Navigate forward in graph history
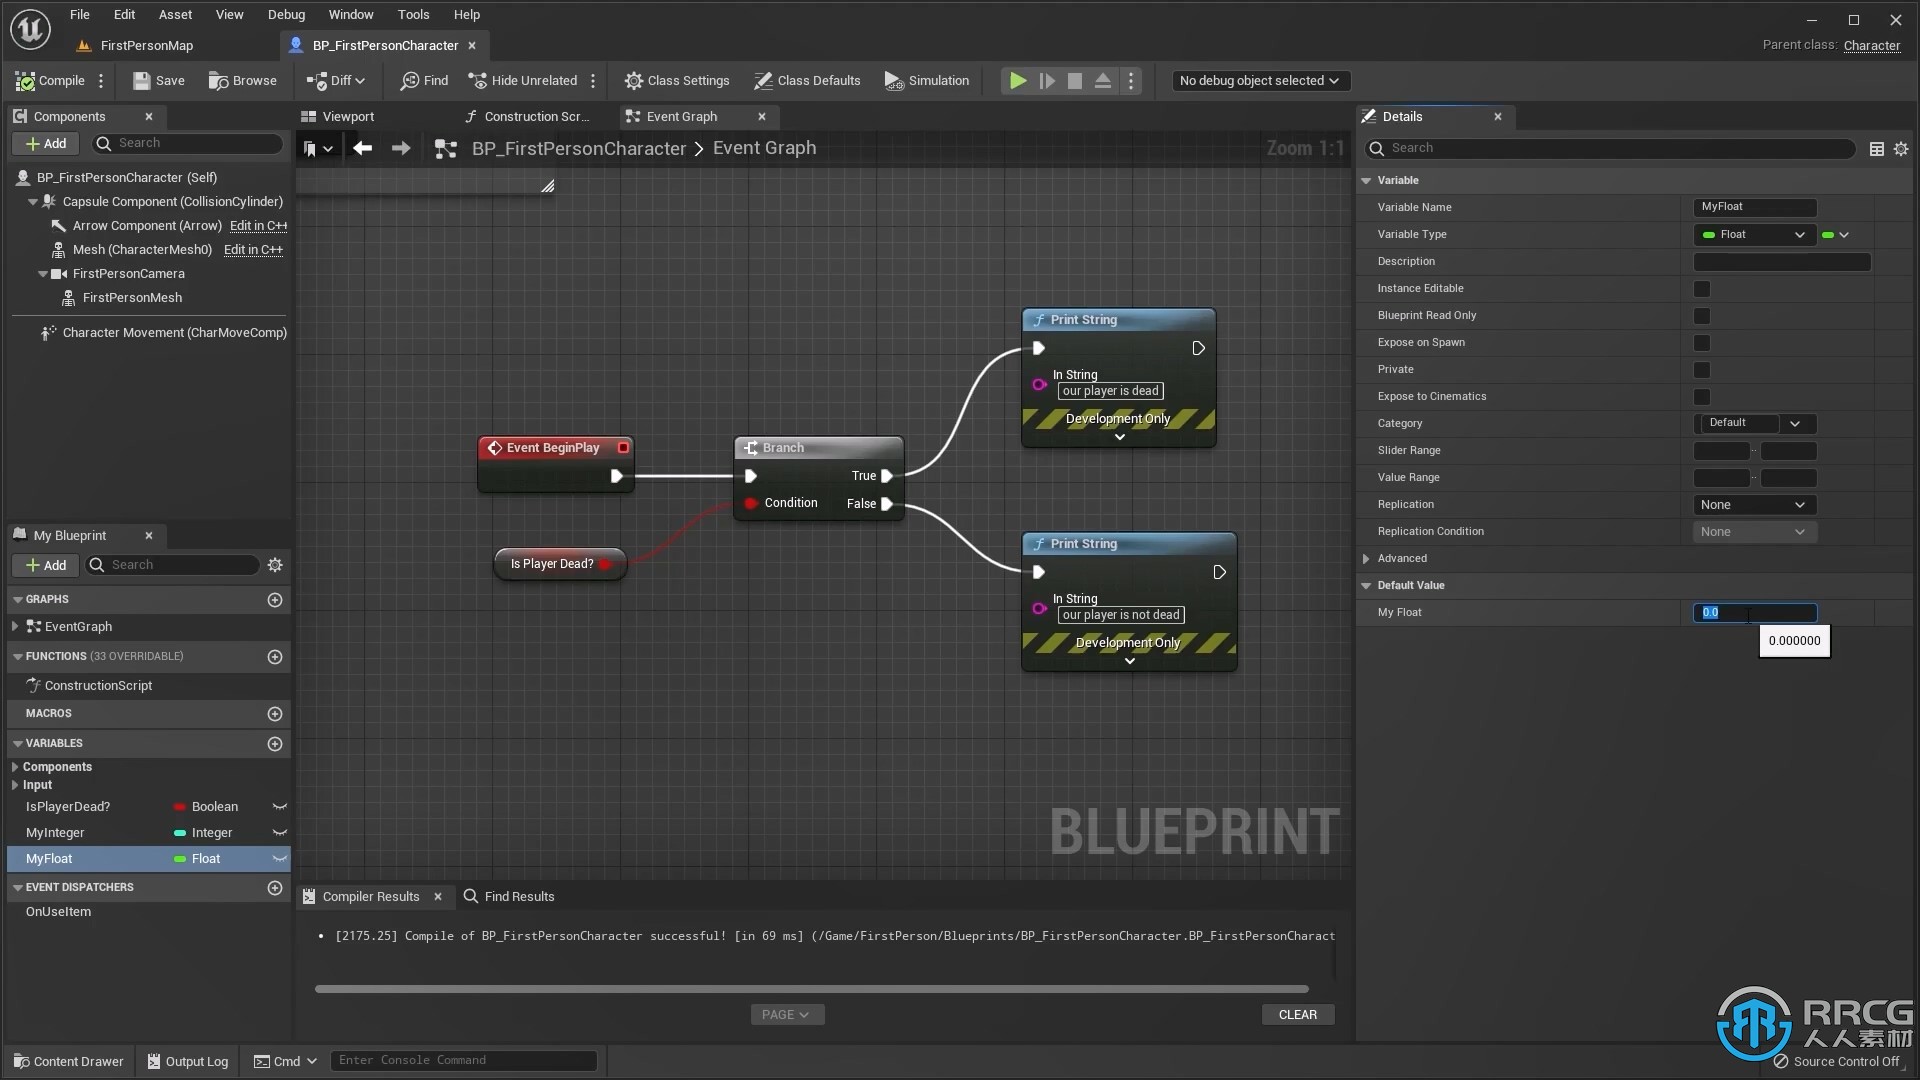Screen dimensions: 1920x1080 point(401,148)
